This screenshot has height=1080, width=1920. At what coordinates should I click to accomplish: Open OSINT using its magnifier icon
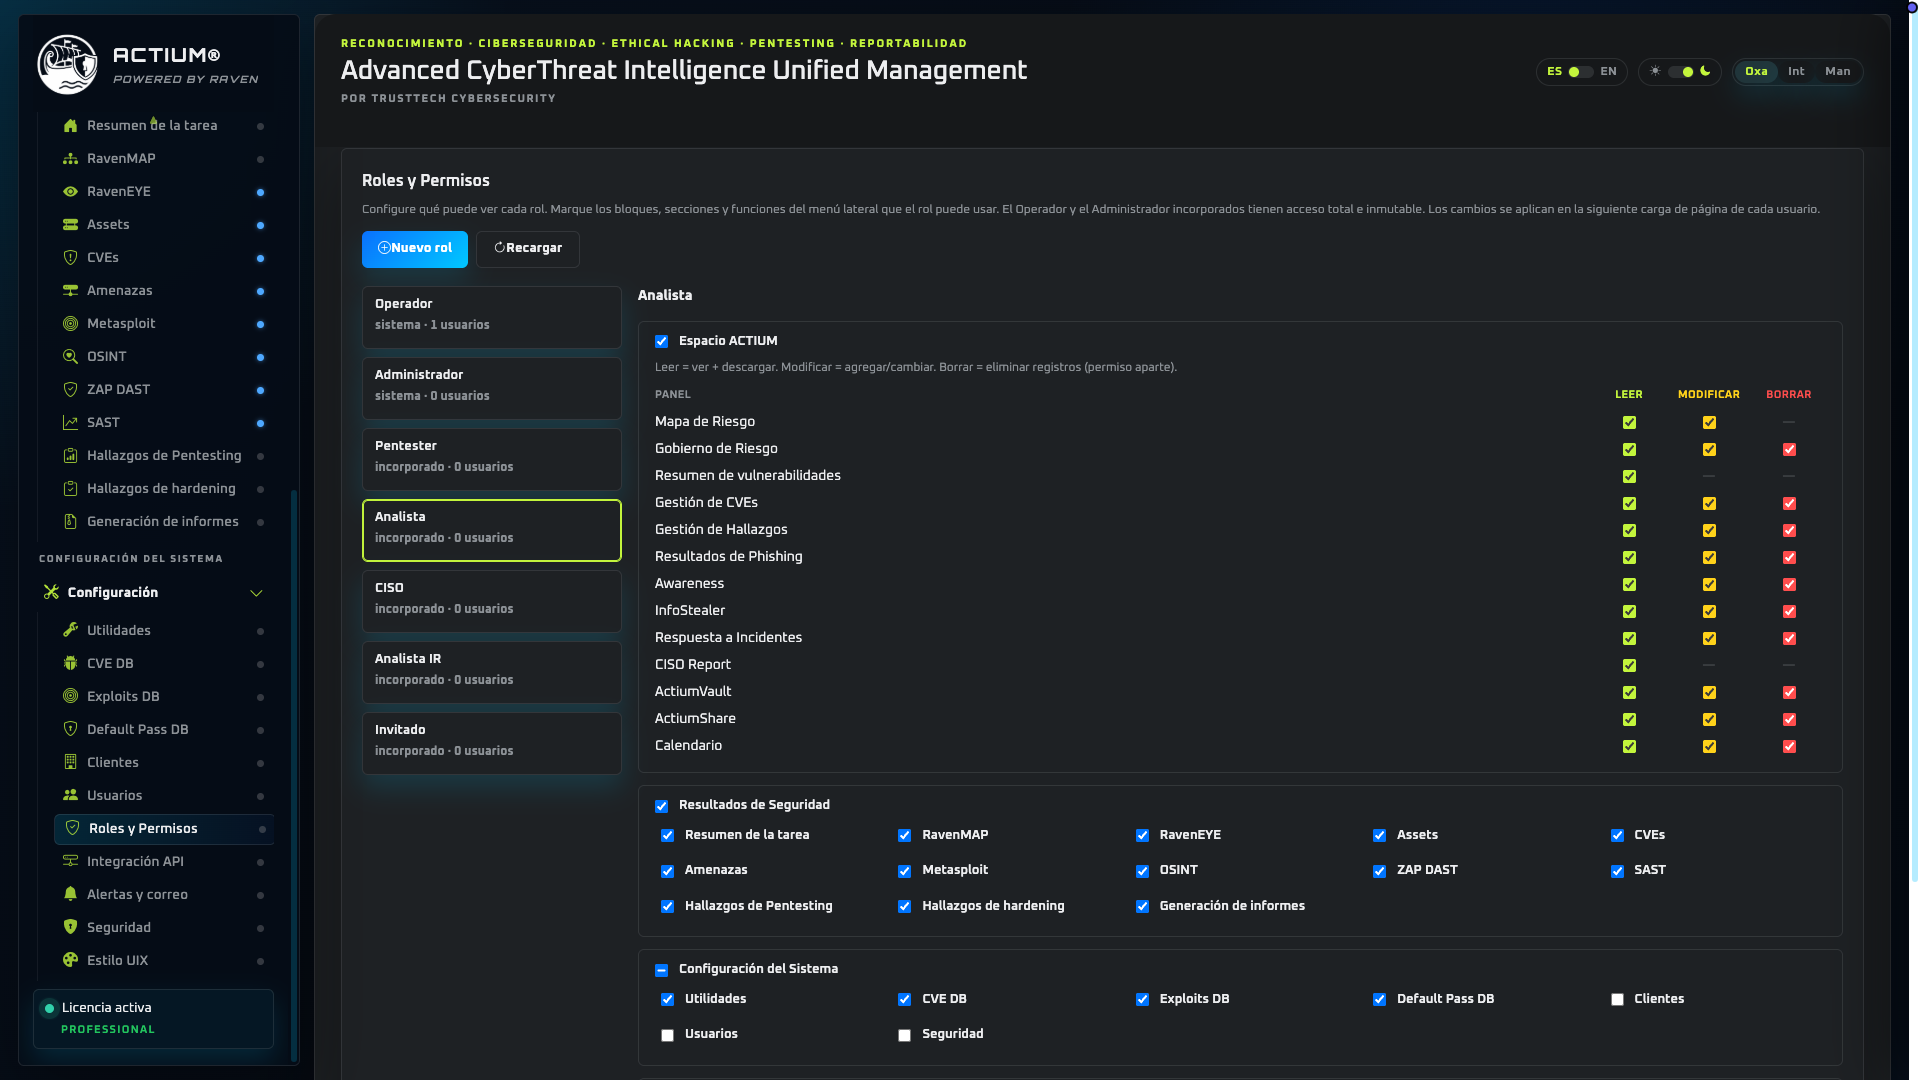[x=70, y=357]
